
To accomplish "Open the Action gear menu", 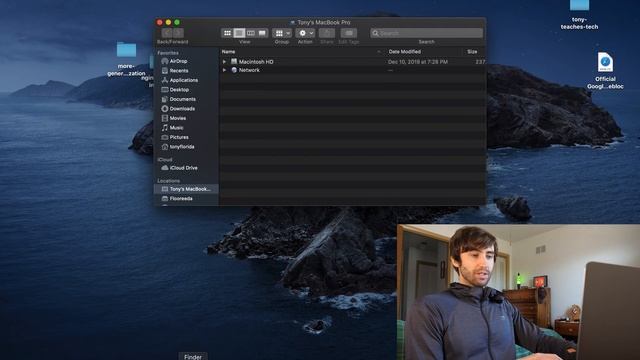I will [x=305, y=33].
